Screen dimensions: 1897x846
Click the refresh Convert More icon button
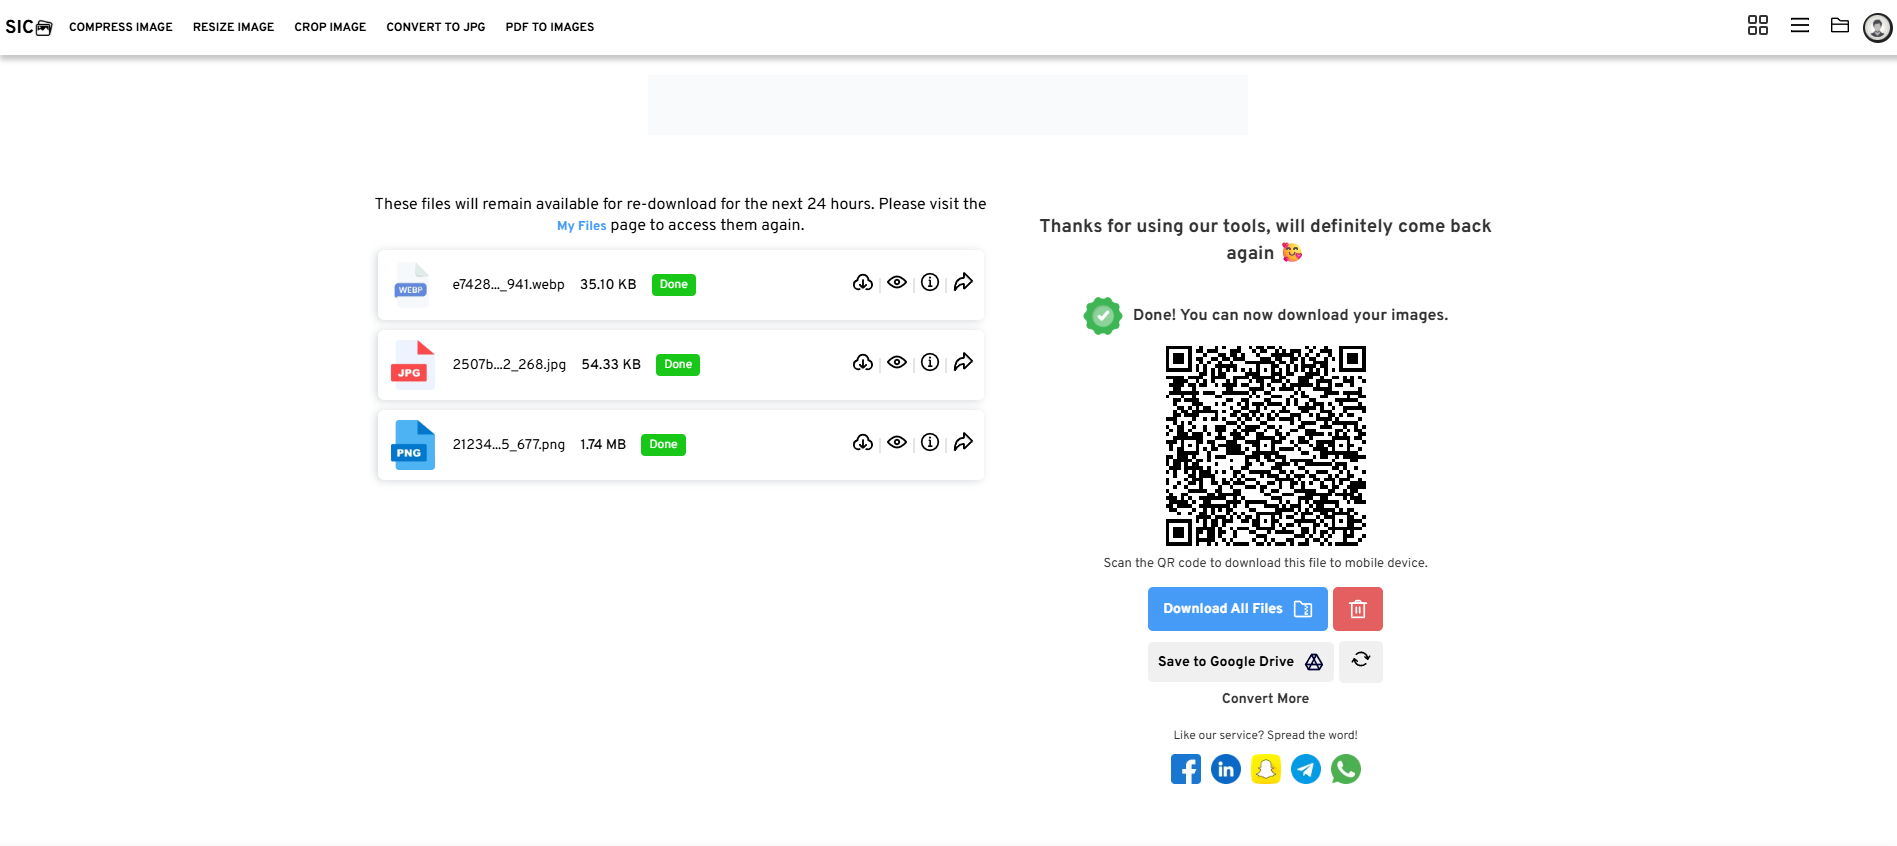[1361, 661]
